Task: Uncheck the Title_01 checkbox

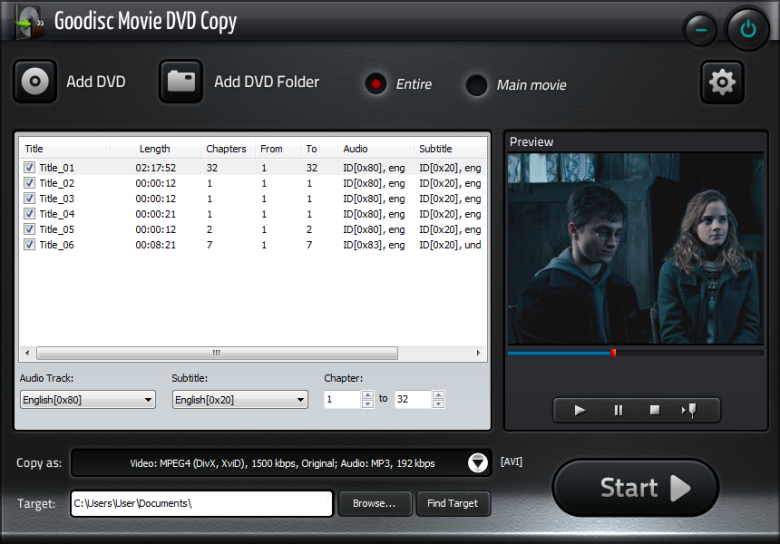Action: pos(30,168)
